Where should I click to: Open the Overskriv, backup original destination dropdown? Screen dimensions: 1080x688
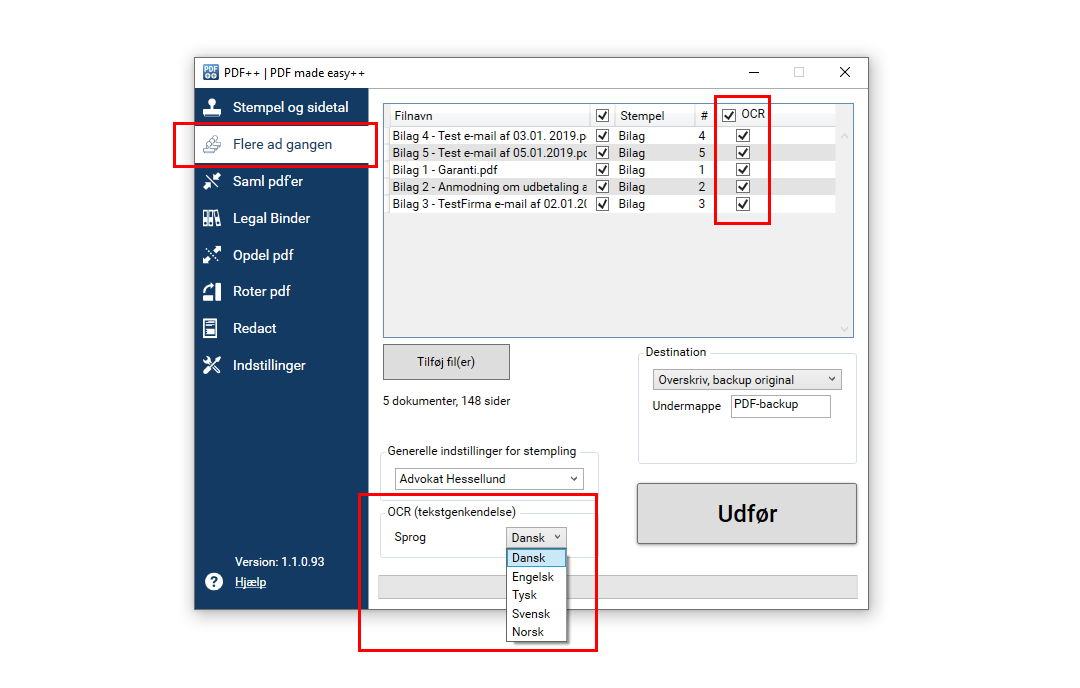pyautogui.click(x=747, y=380)
